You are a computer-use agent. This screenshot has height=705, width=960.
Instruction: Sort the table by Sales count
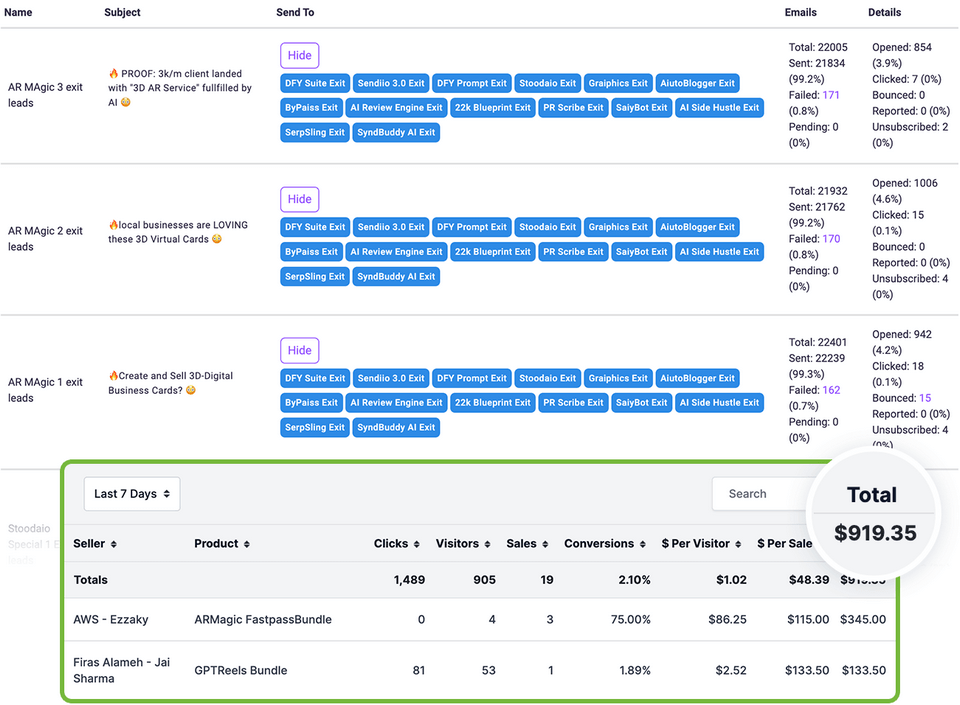(526, 543)
